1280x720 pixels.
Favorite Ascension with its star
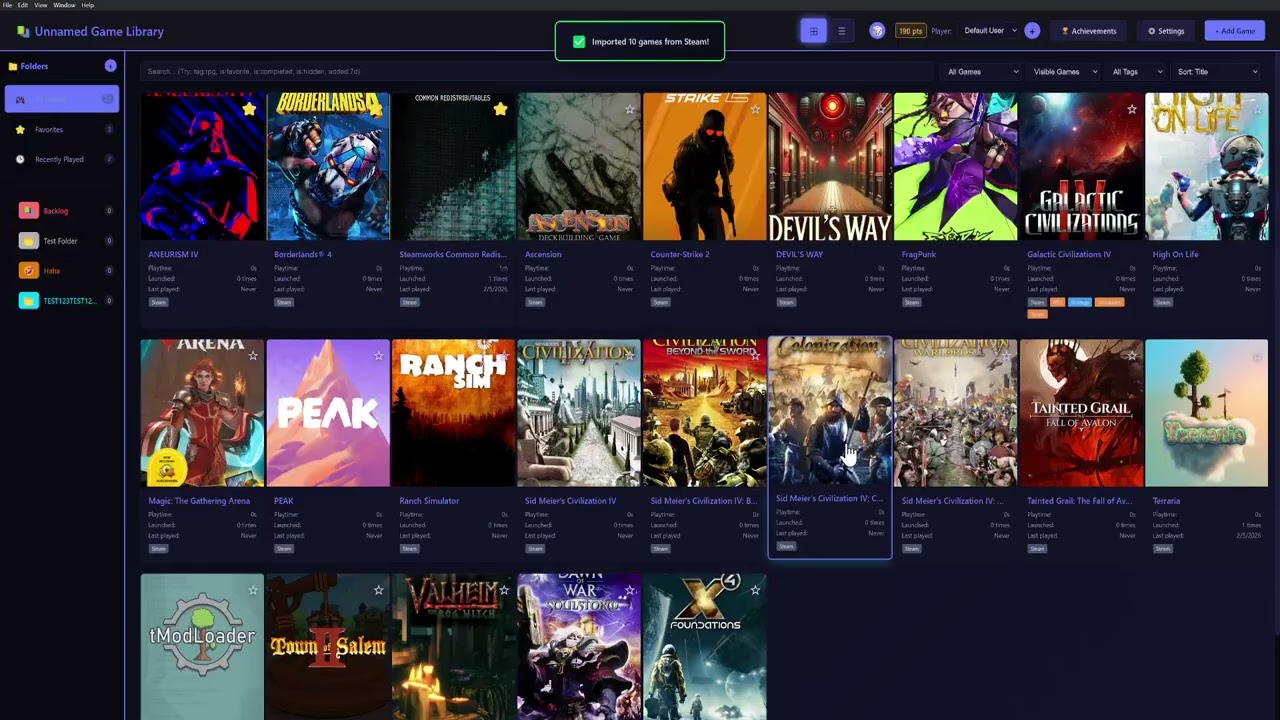coord(629,109)
